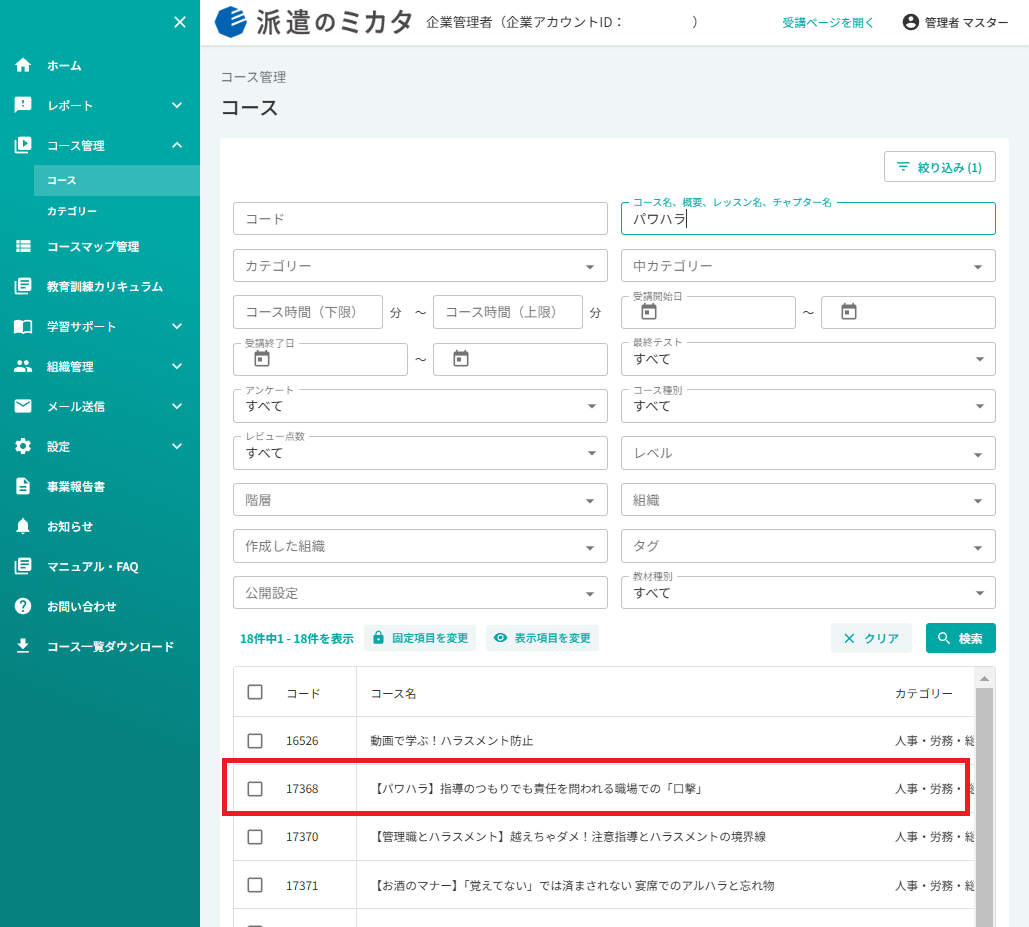Click the 学習サポート book icon
Image resolution: width=1029 pixels, height=927 pixels.
pos(23,327)
